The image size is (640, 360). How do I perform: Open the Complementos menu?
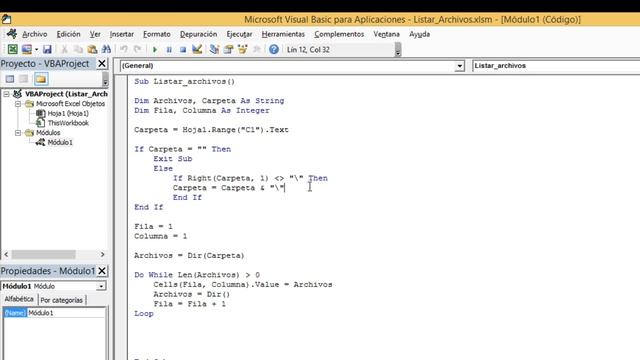[339, 34]
